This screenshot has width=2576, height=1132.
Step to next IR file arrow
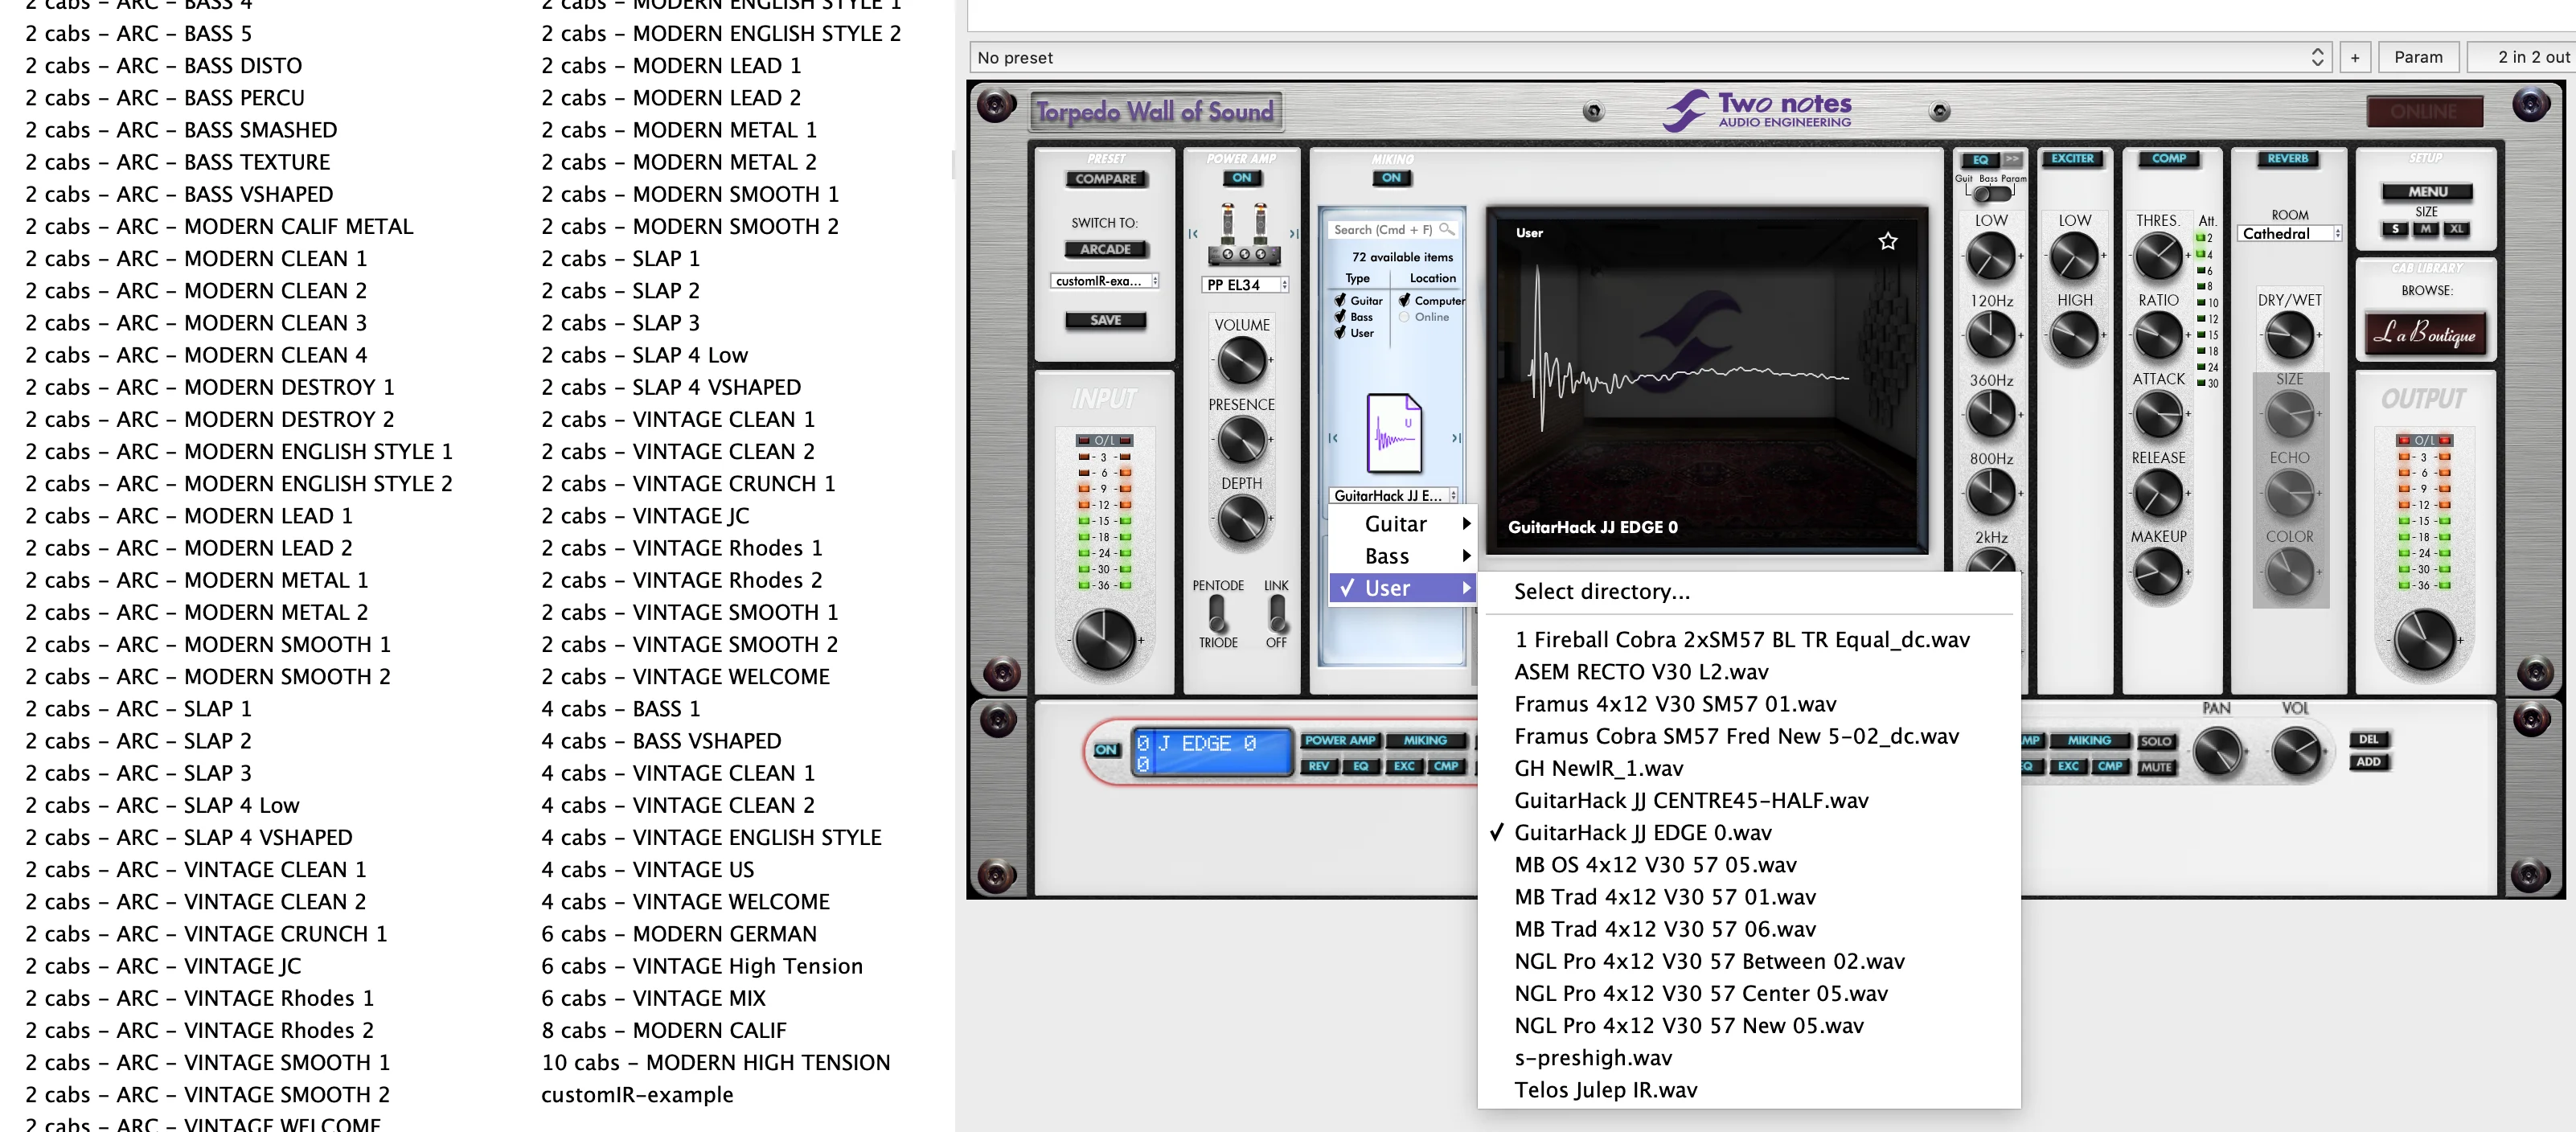(x=1456, y=438)
